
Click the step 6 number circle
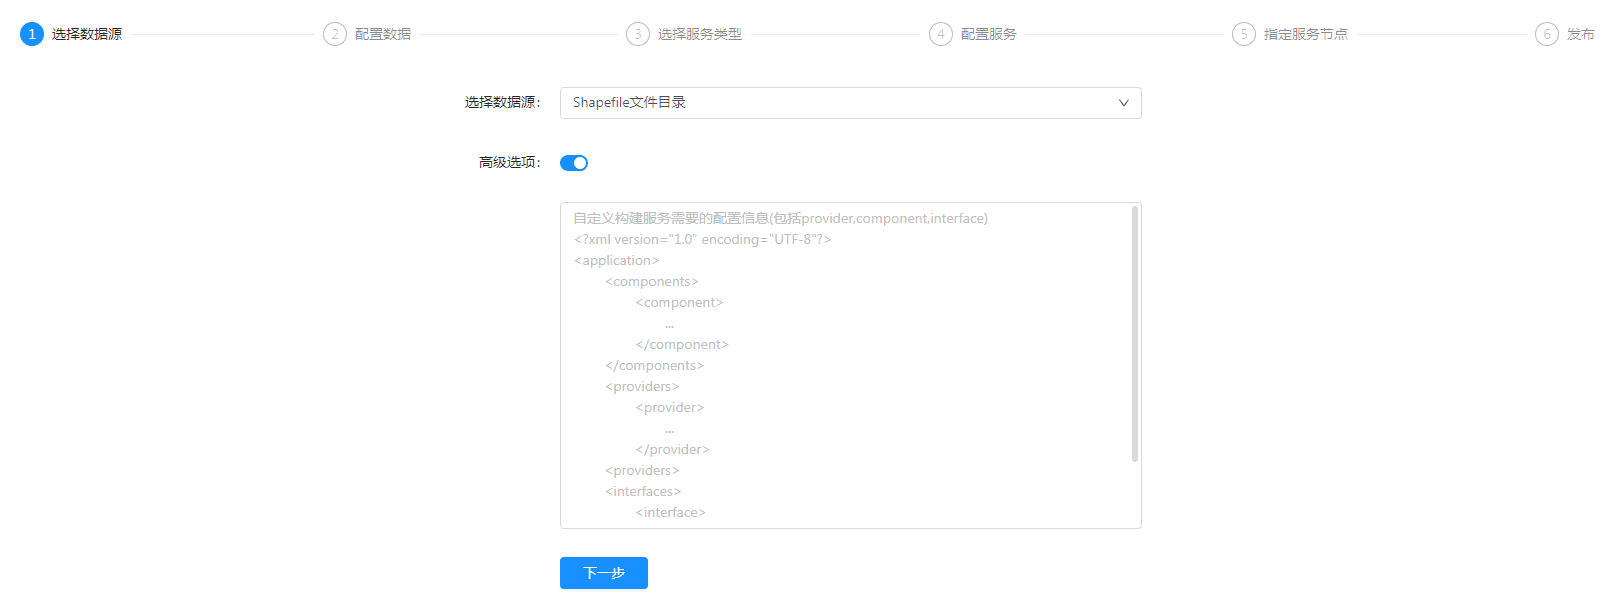coord(1547,34)
